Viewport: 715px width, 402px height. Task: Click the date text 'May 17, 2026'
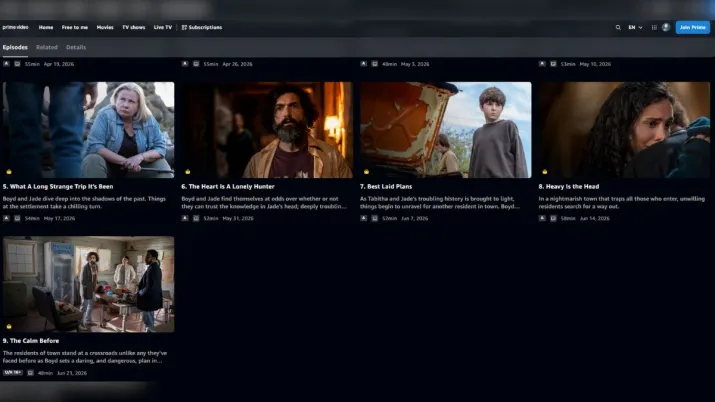tap(59, 218)
